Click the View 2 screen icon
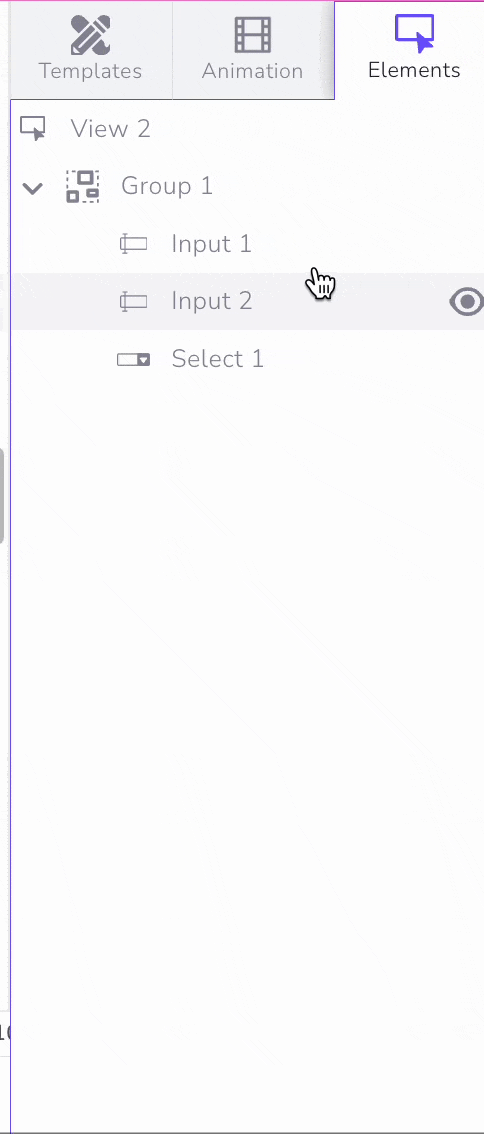Viewport: 484px width, 1134px height. pyautogui.click(x=33, y=129)
